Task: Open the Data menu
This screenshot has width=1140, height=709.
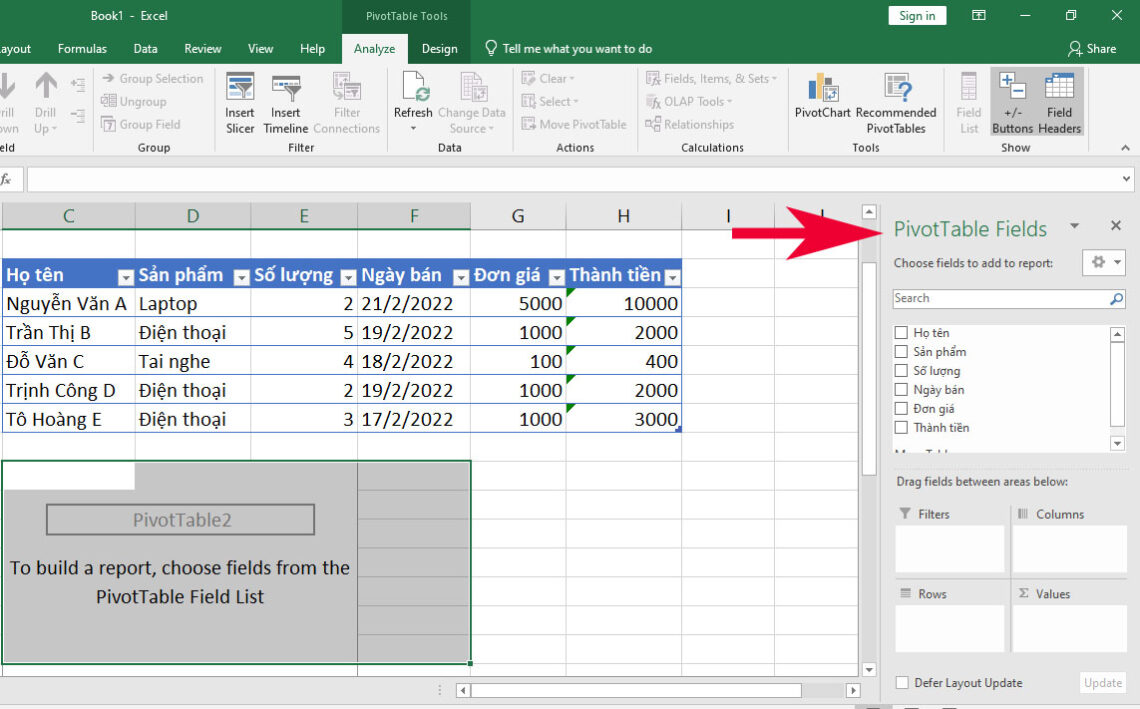Action: pos(145,47)
